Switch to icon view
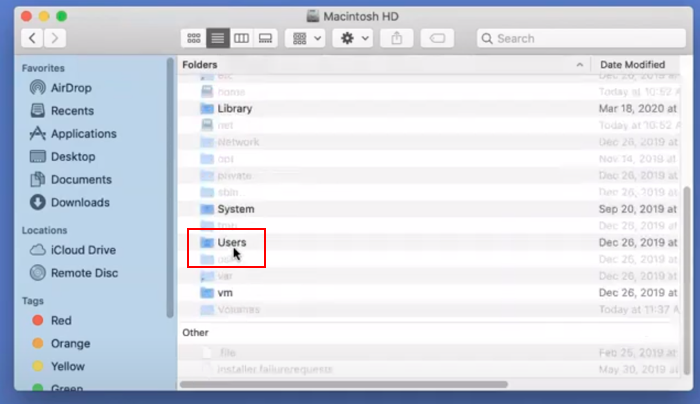This screenshot has width=700, height=404. (x=193, y=38)
